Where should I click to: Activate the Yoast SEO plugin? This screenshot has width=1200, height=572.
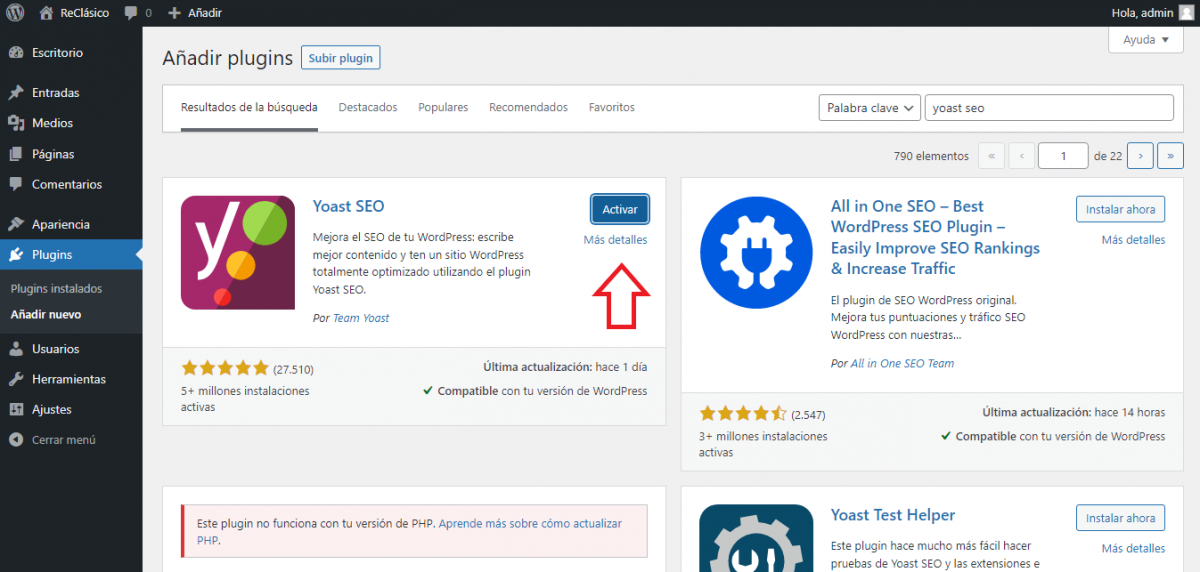point(620,209)
